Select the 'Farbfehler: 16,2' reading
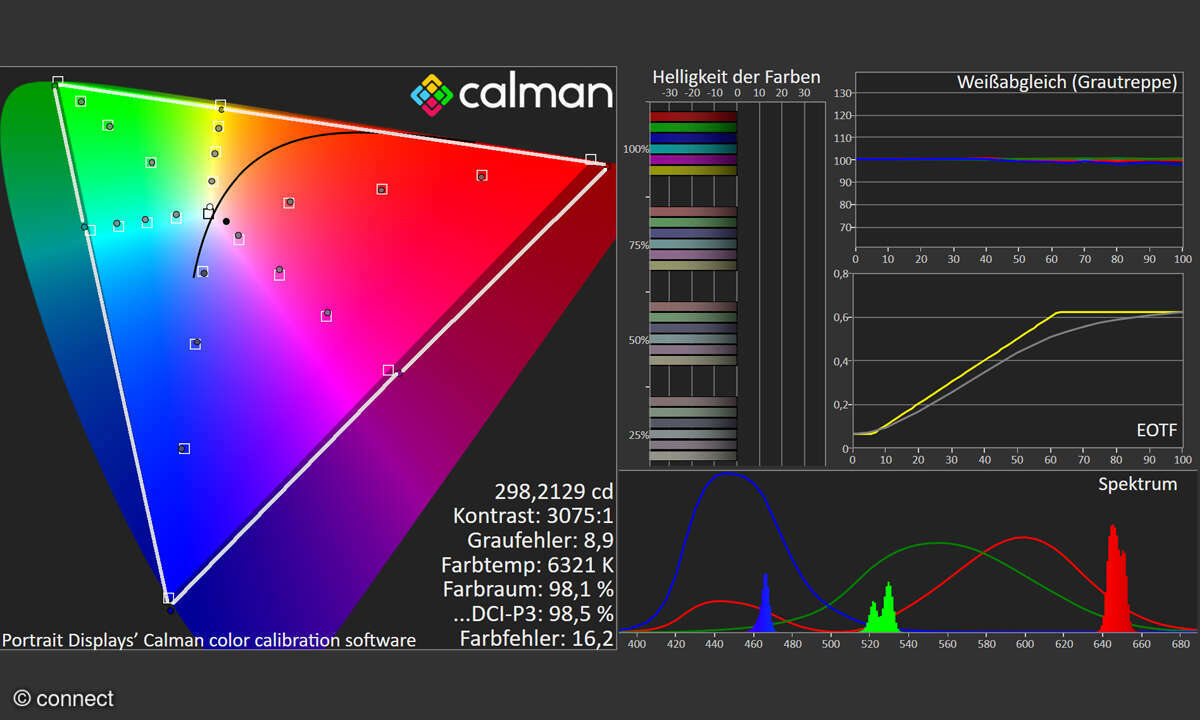 (537, 638)
